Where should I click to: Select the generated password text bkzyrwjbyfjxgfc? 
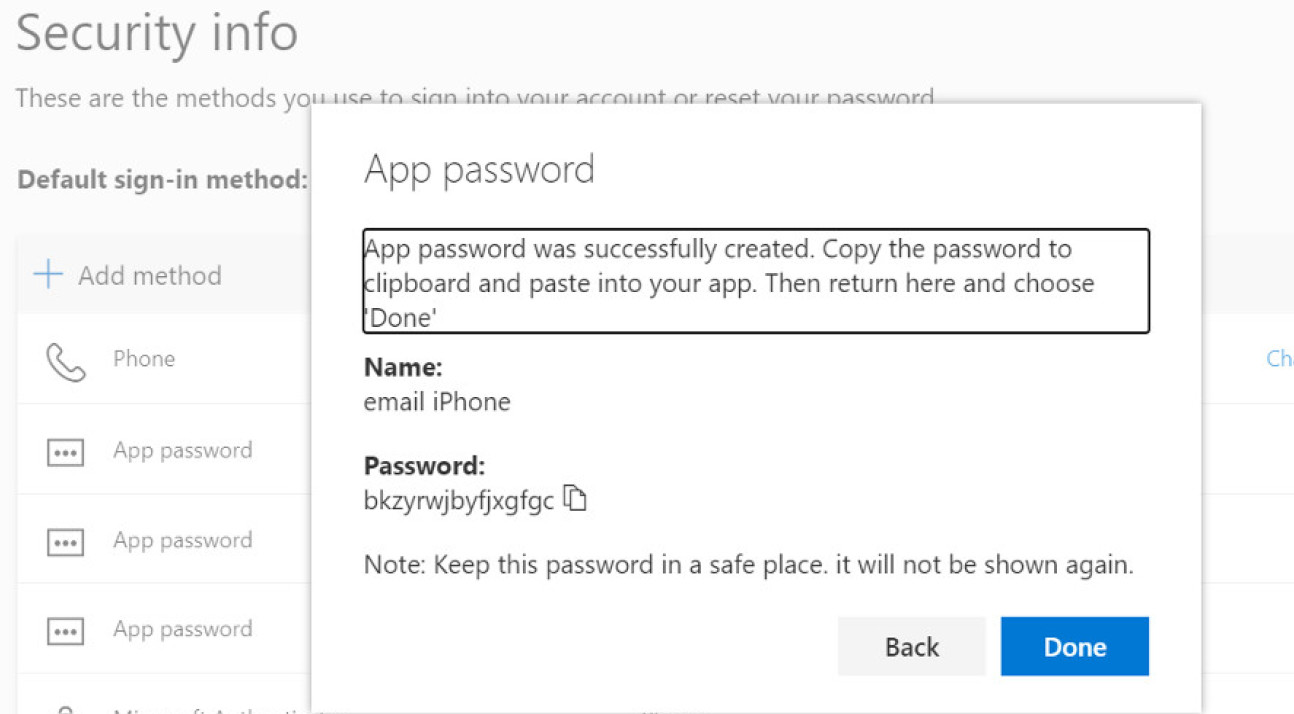[x=458, y=501]
